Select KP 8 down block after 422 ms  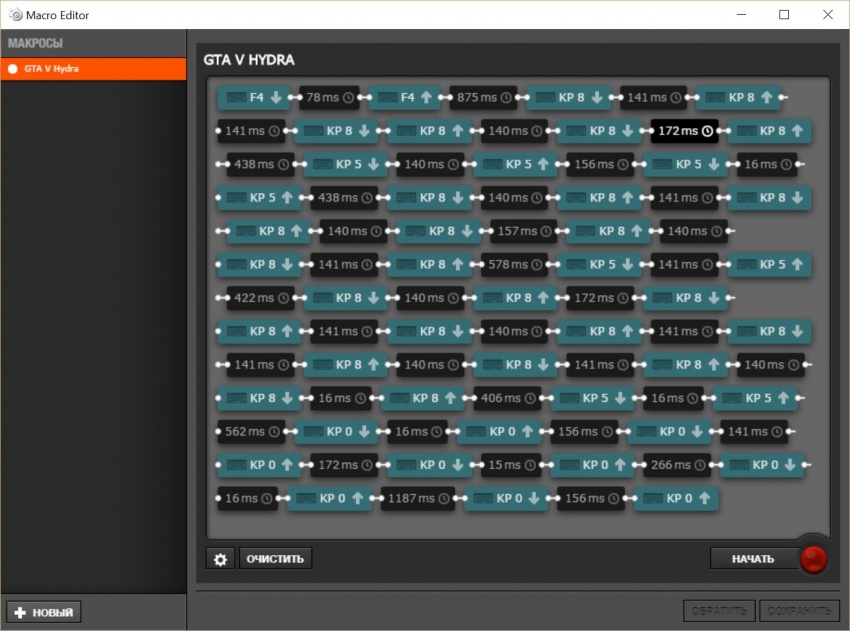pos(346,298)
